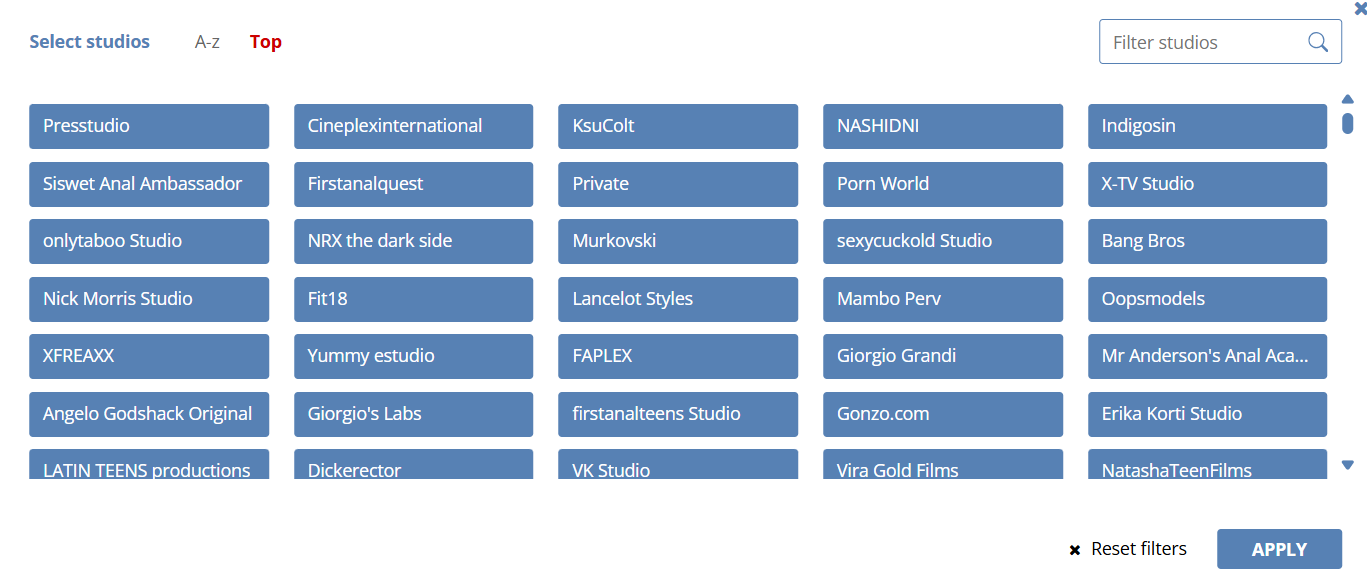This screenshot has width=1367, height=584.
Task: Select the X-TV Studio filter
Action: pos(1207,184)
